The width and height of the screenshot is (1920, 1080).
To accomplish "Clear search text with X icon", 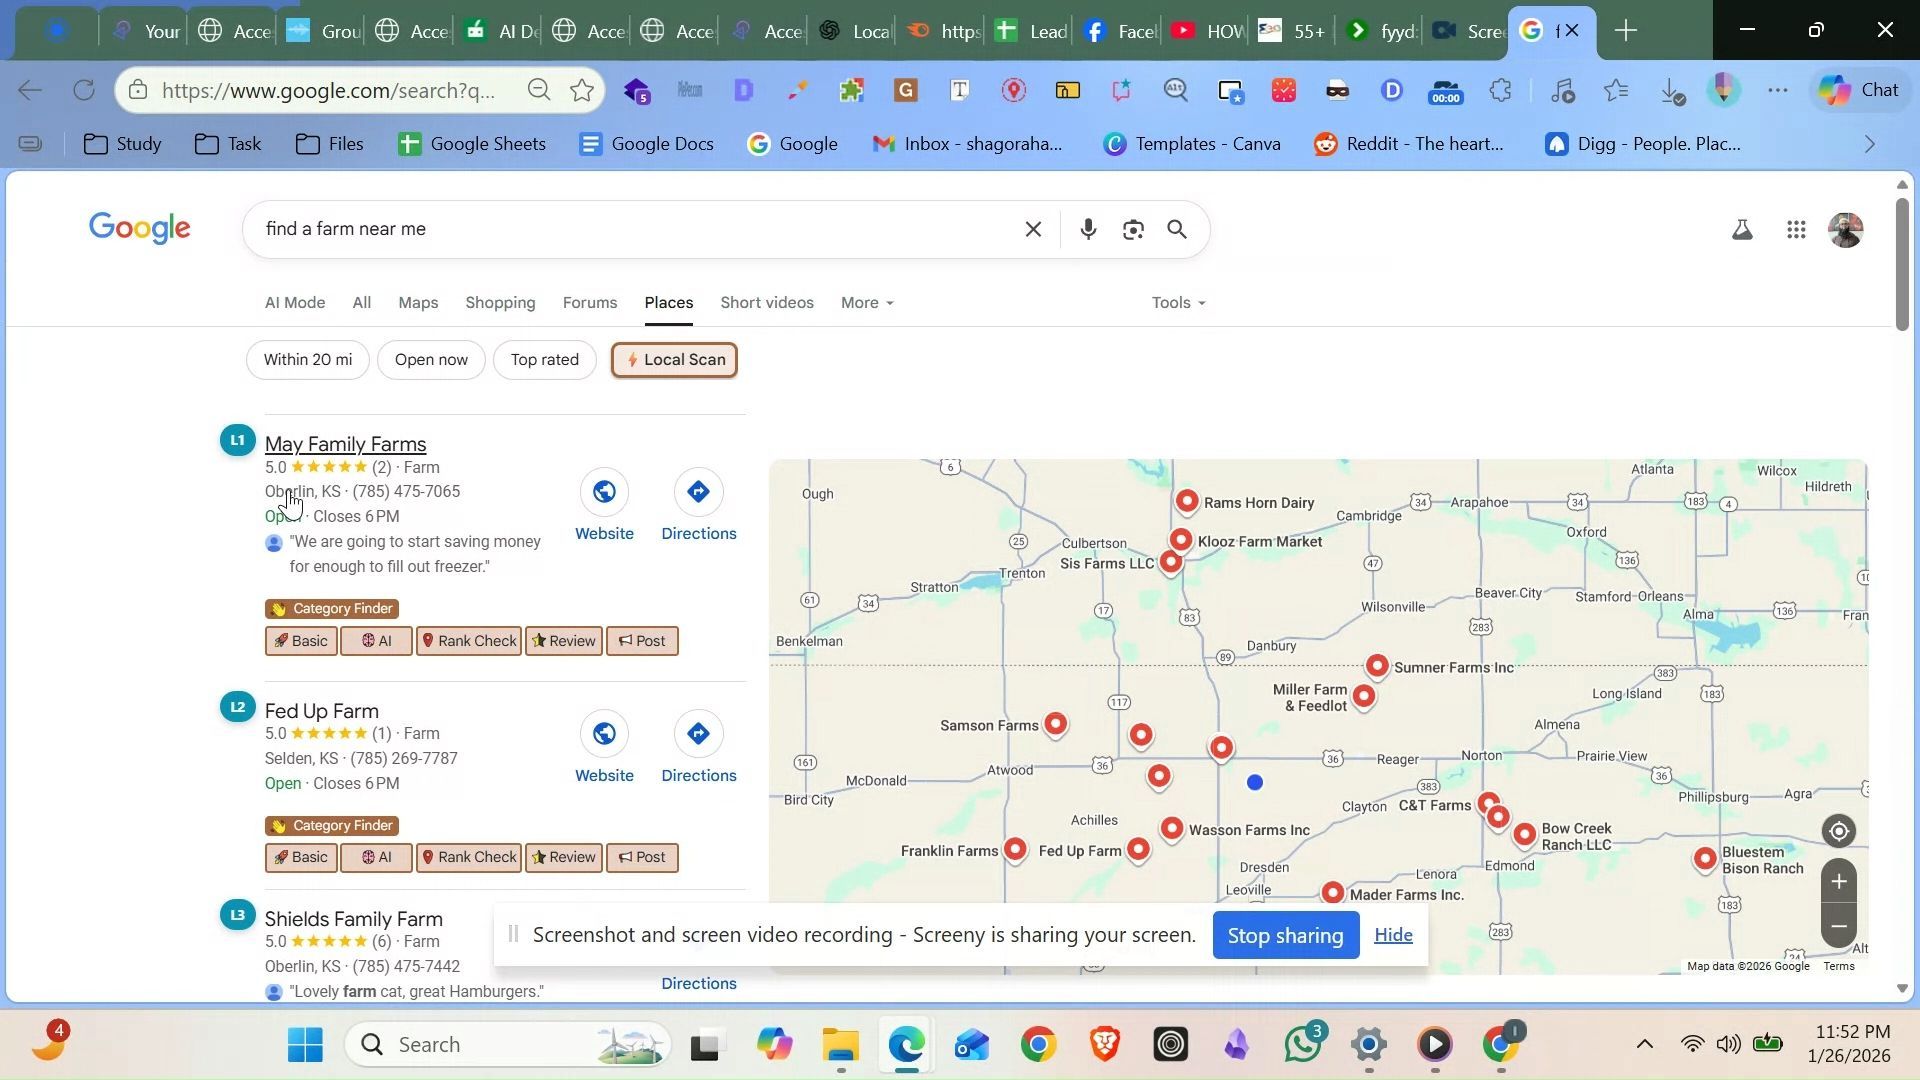I will coord(1033,230).
